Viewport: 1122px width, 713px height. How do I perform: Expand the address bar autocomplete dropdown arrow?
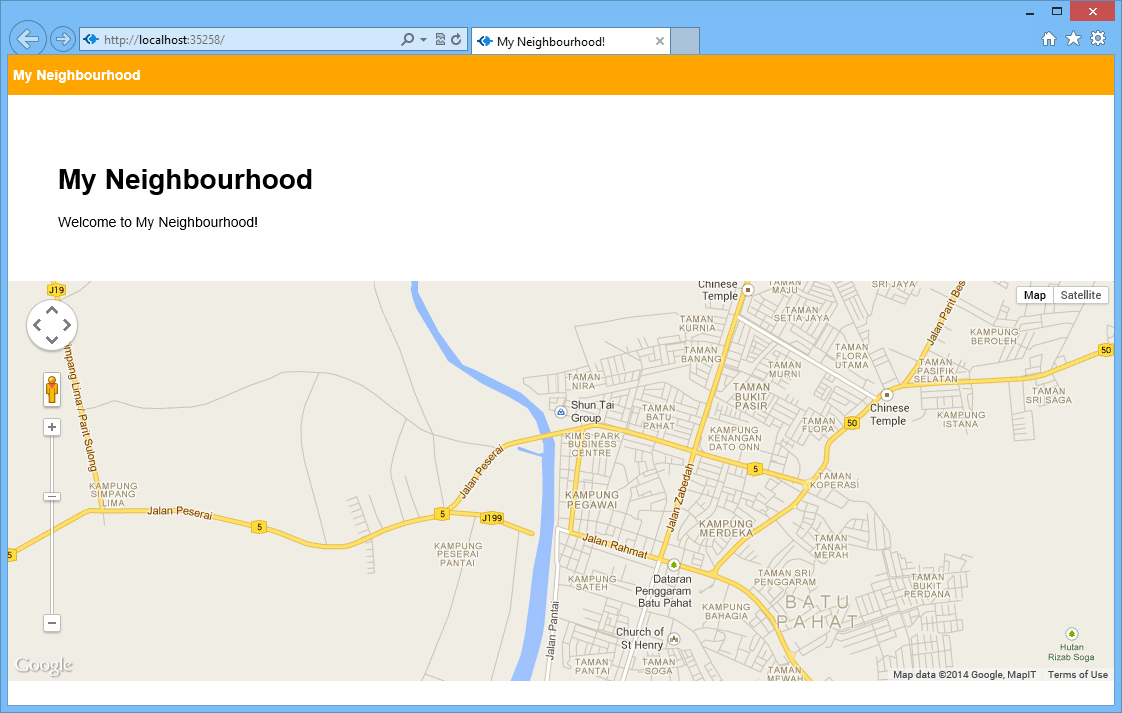(x=424, y=40)
